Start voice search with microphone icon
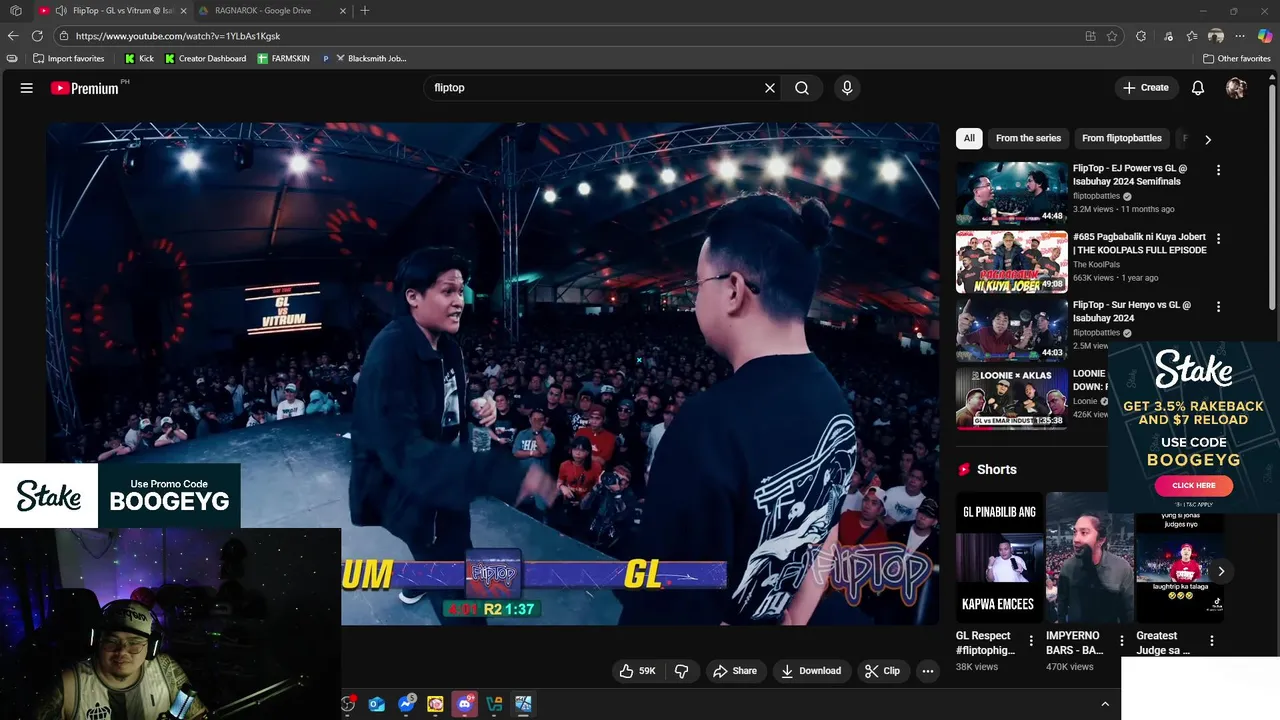The width and height of the screenshot is (1280, 720). tap(847, 88)
